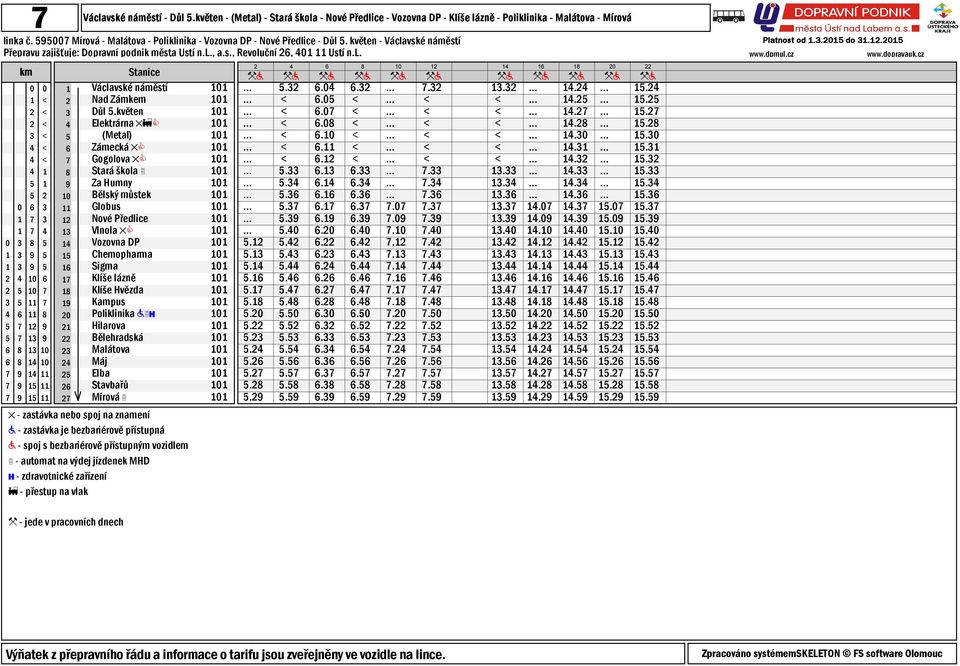
Task: Select the Klíše Hvězda stop name
Action: pos(118,290)
